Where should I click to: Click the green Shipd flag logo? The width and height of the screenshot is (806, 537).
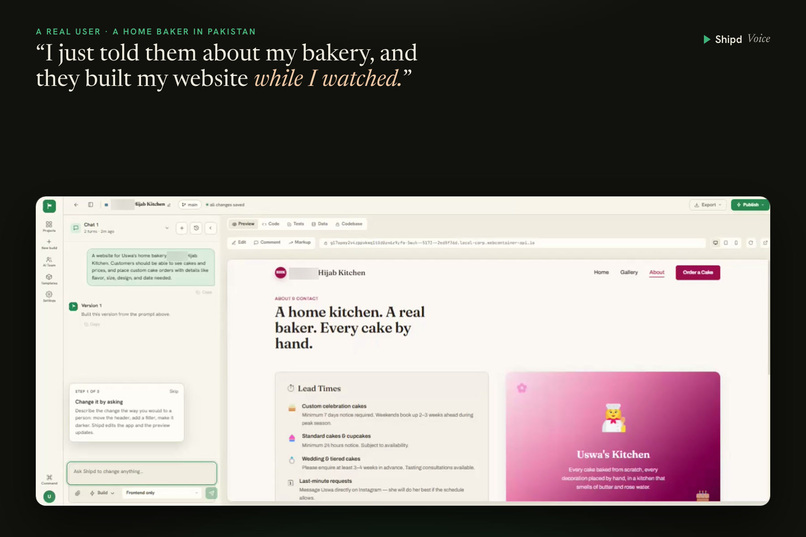point(49,206)
